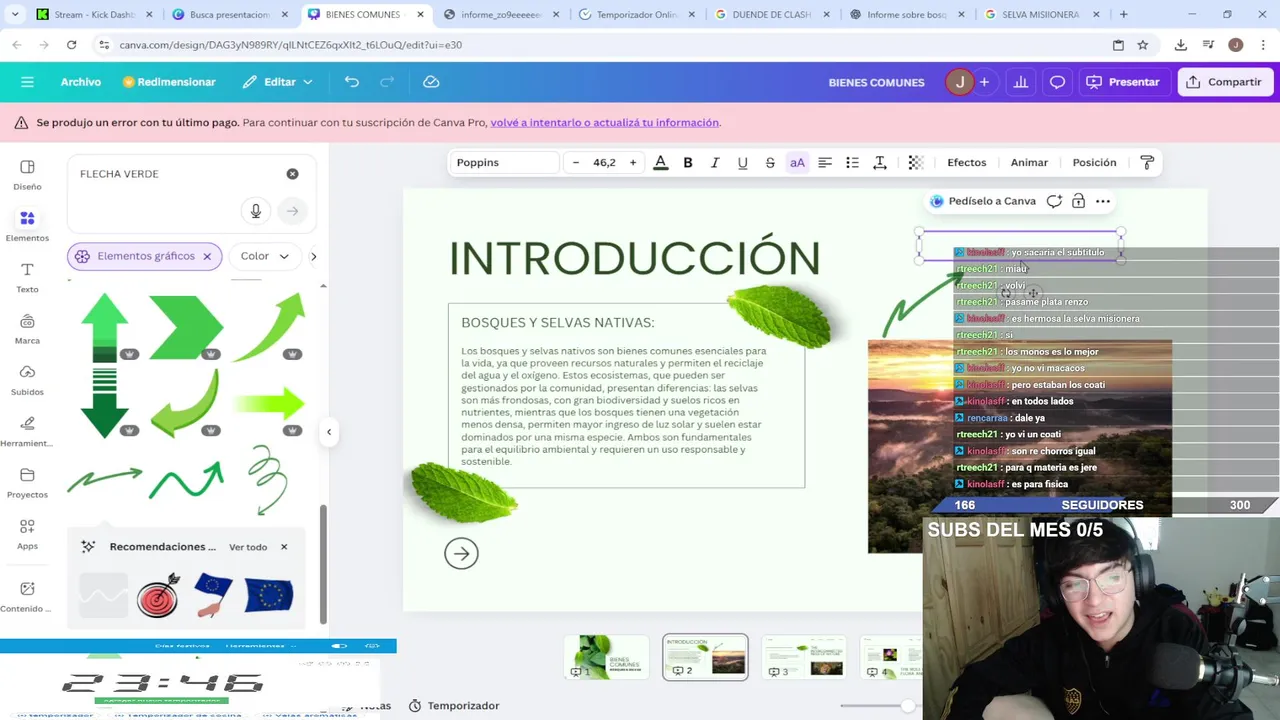
Task: Open the analytics bar chart icon
Action: point(1021,82)
